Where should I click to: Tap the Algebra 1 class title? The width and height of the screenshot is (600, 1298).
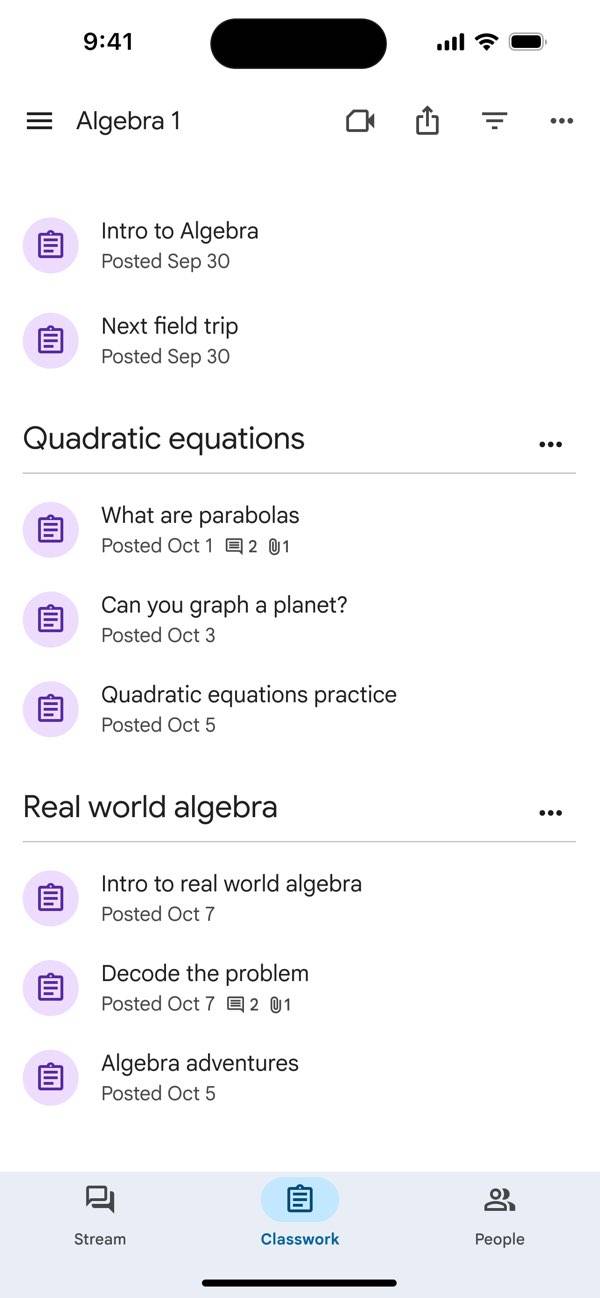(128, 122)
